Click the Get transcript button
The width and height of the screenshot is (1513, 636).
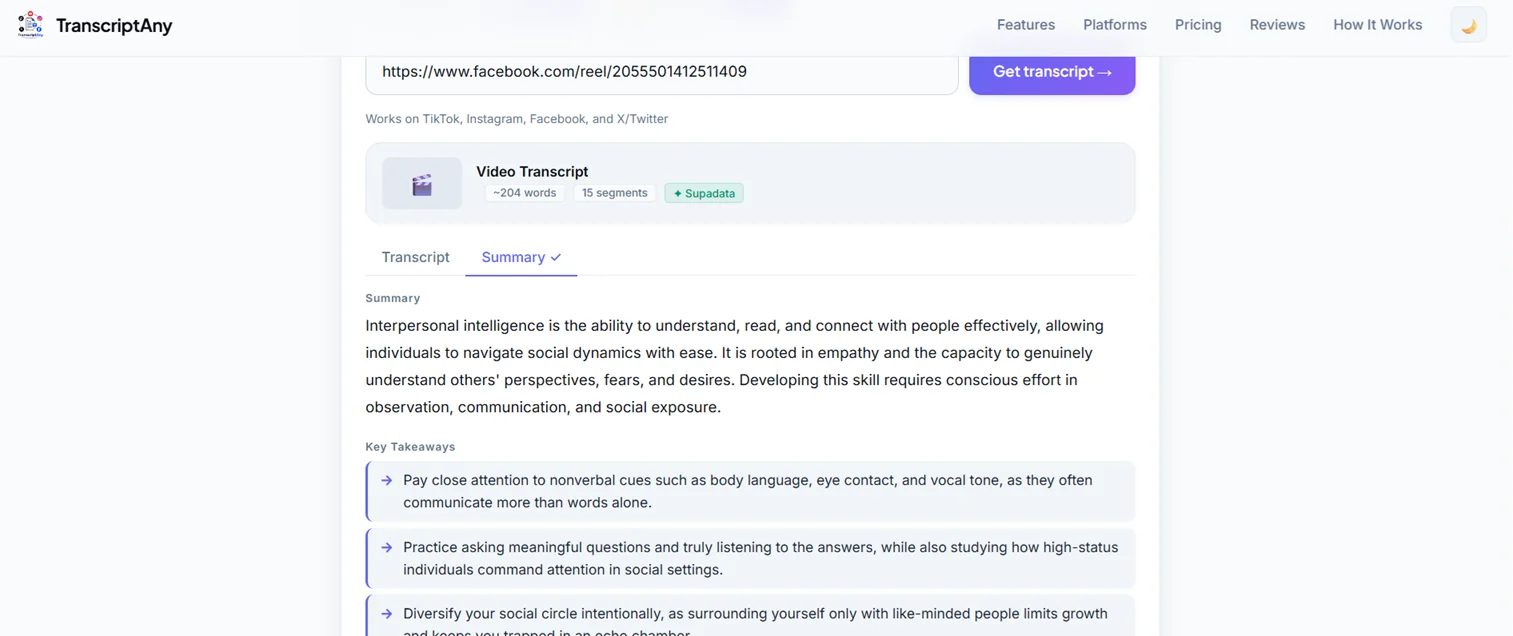point(1052,72)
